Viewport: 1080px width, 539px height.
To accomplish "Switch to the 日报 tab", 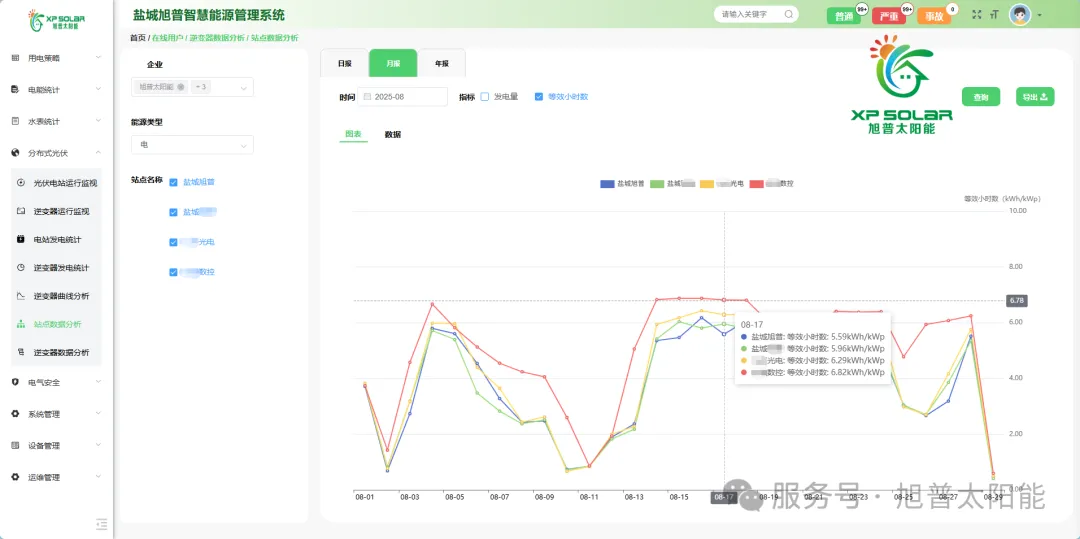I will [x=344, y=63].
